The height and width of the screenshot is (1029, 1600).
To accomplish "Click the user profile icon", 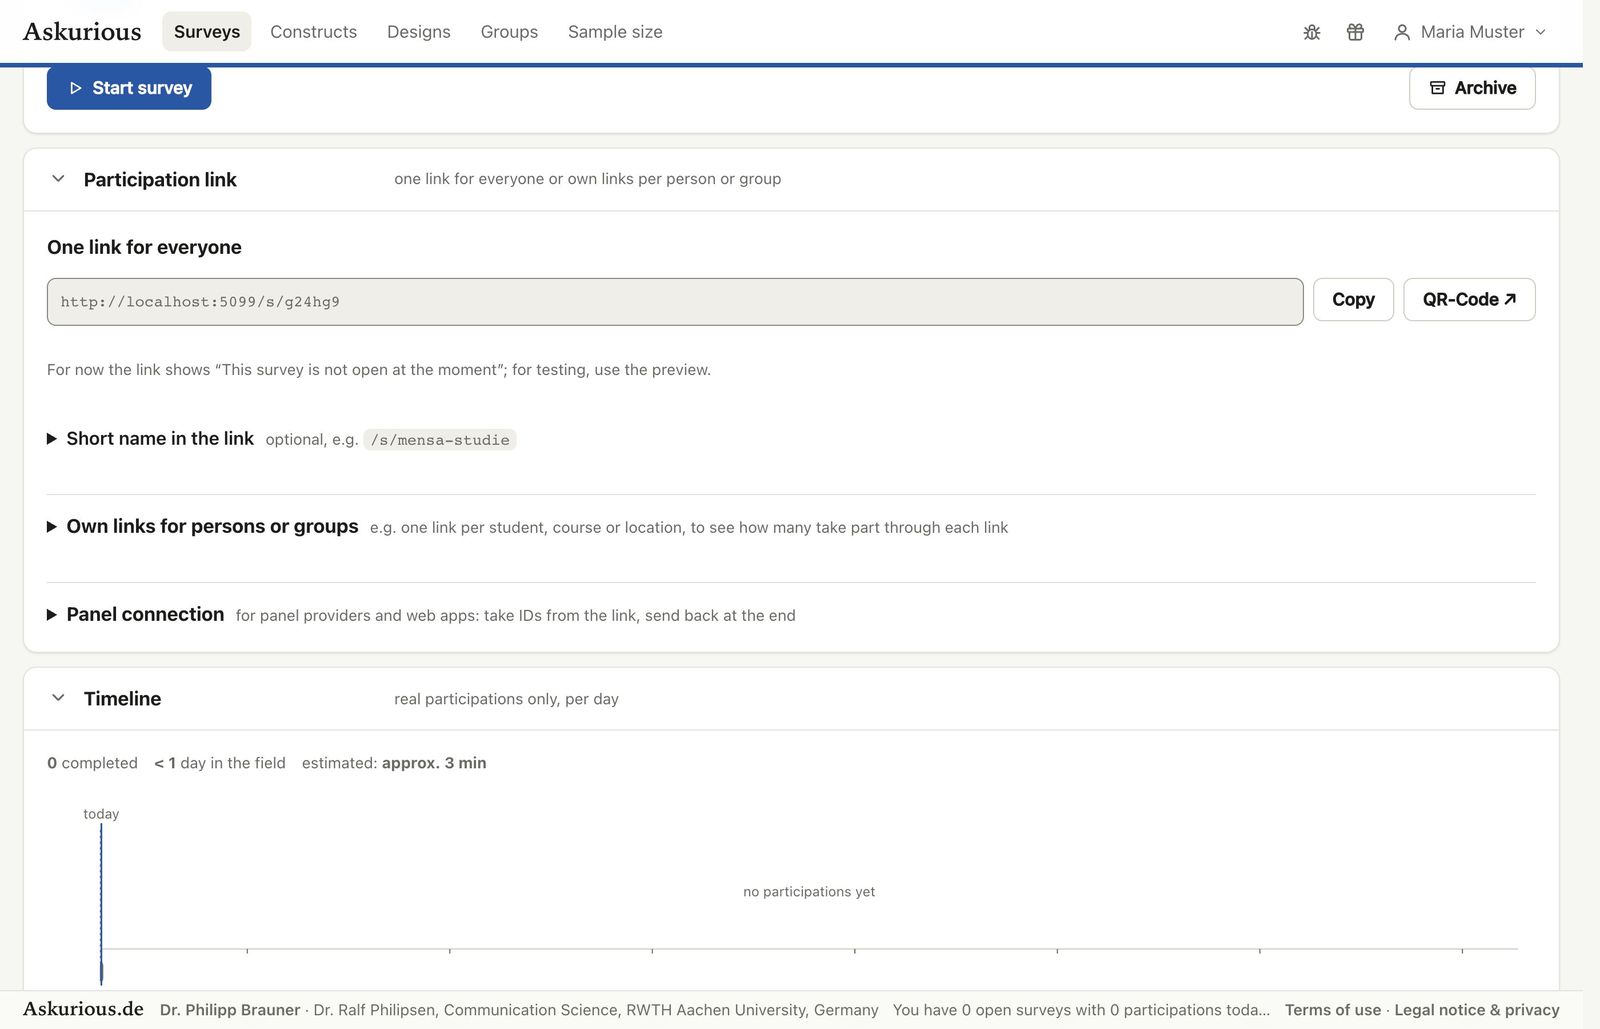I will click(1402, 32).
